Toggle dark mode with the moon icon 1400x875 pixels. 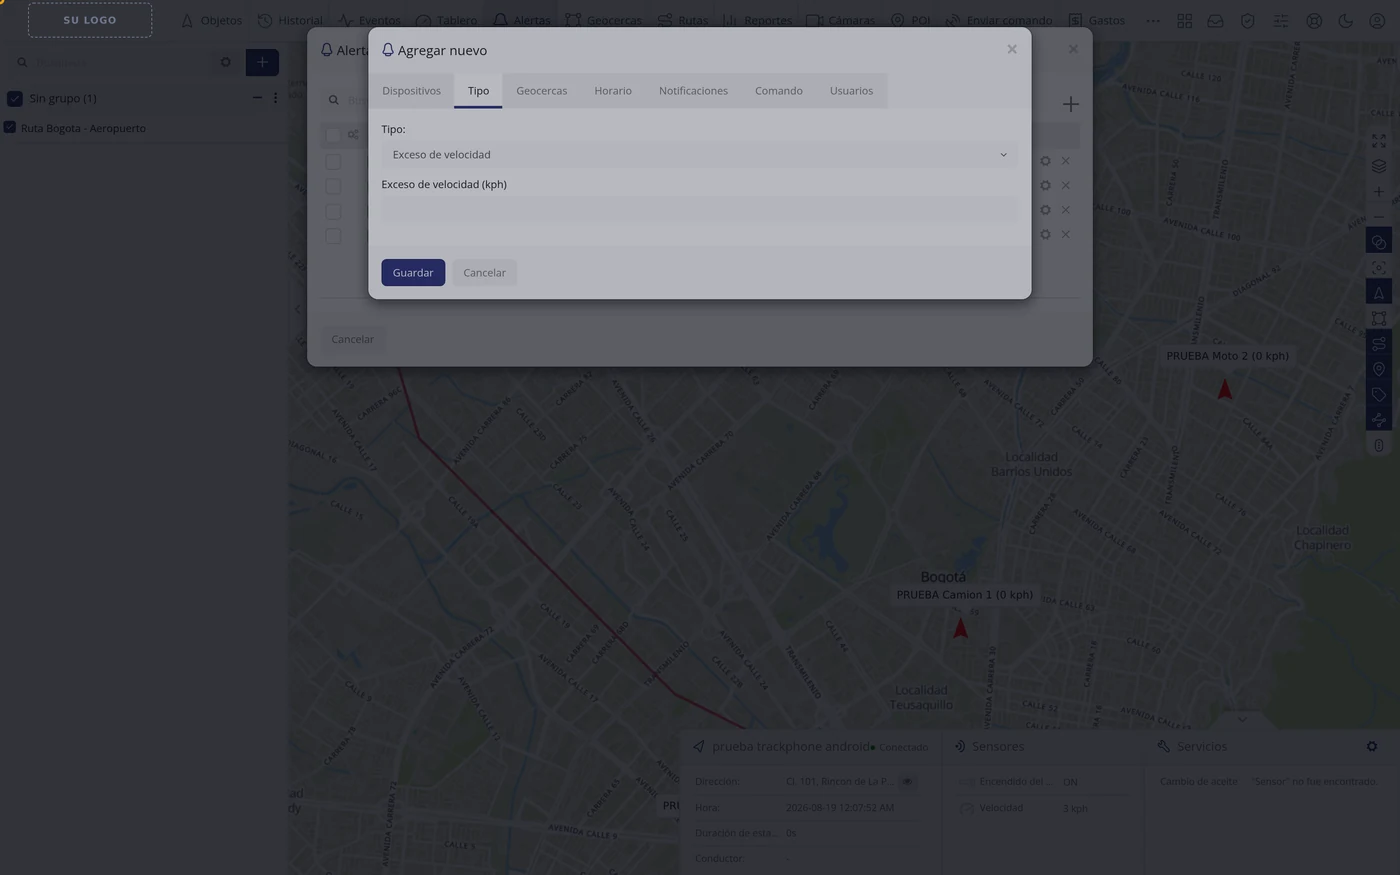[1346, 20]
